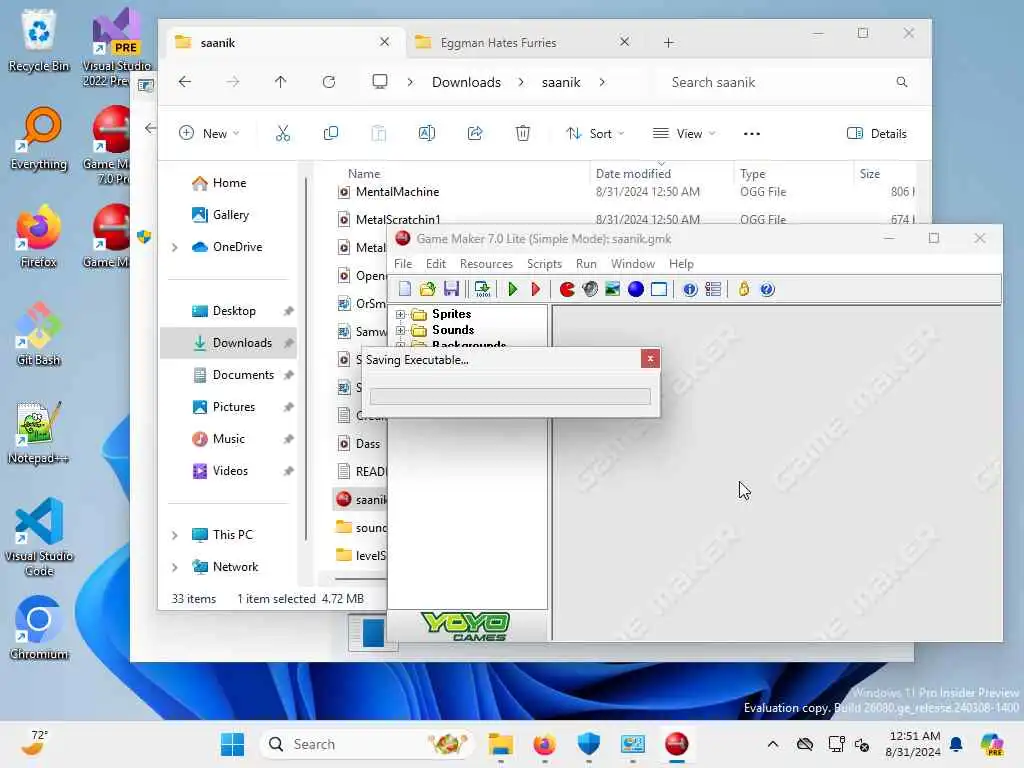Create a background with the landscape icon
Screen dimensions: 1024x768
coord(613,289)
